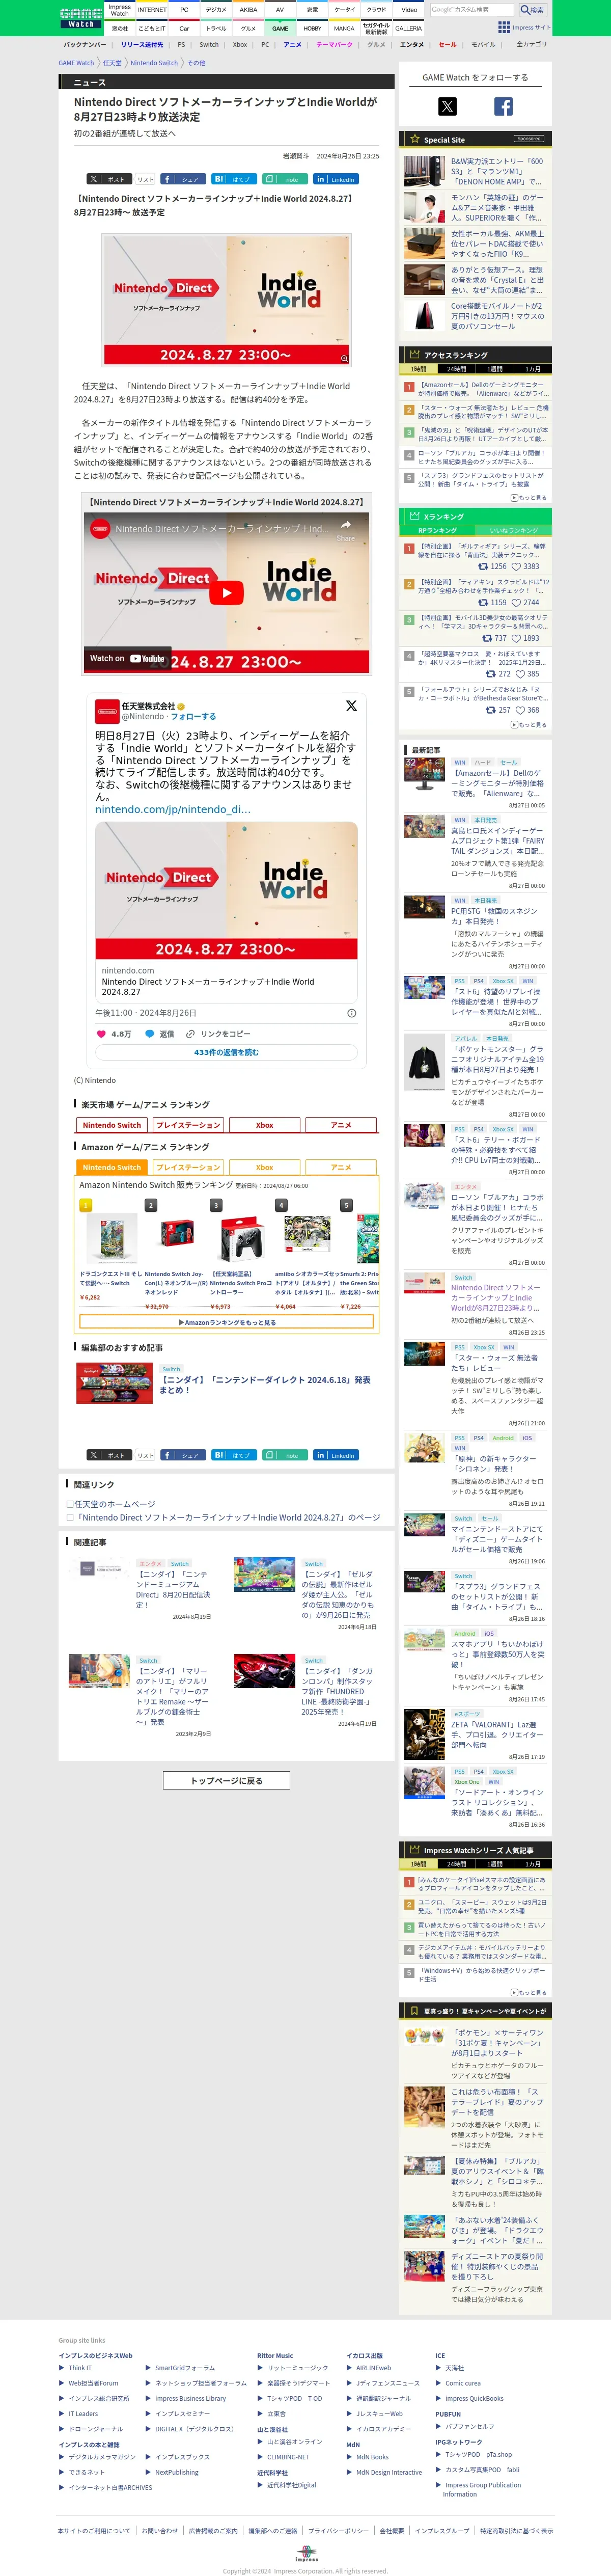This screenshot has width=611, height=2576.
Task: Play the embedded YouTube video
Action: coord(227,592)
